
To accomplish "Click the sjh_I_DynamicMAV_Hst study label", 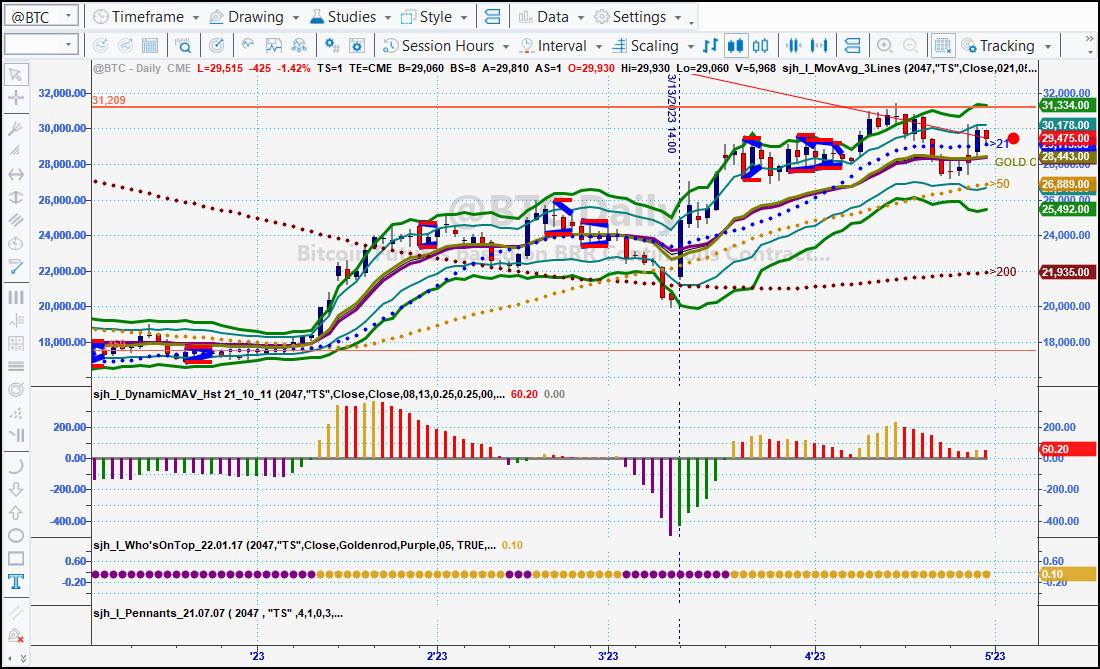I will [299, 394].
